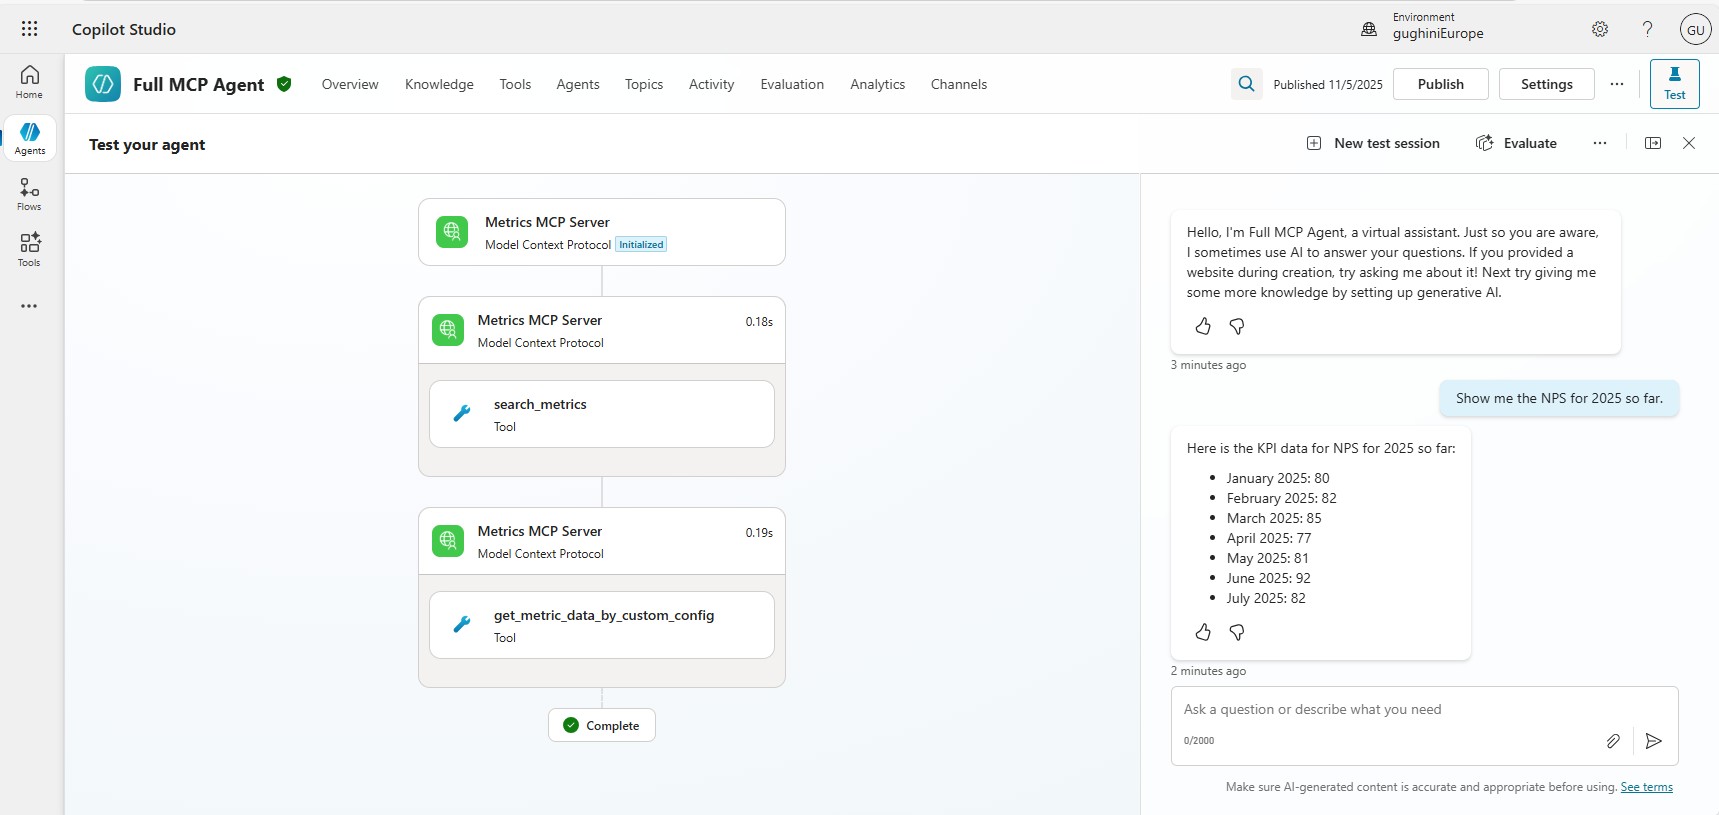This screenshot has height=815, width=1719.
Task: Open the See terms link
Action: pyautogui.click(x=1646, y=787)
